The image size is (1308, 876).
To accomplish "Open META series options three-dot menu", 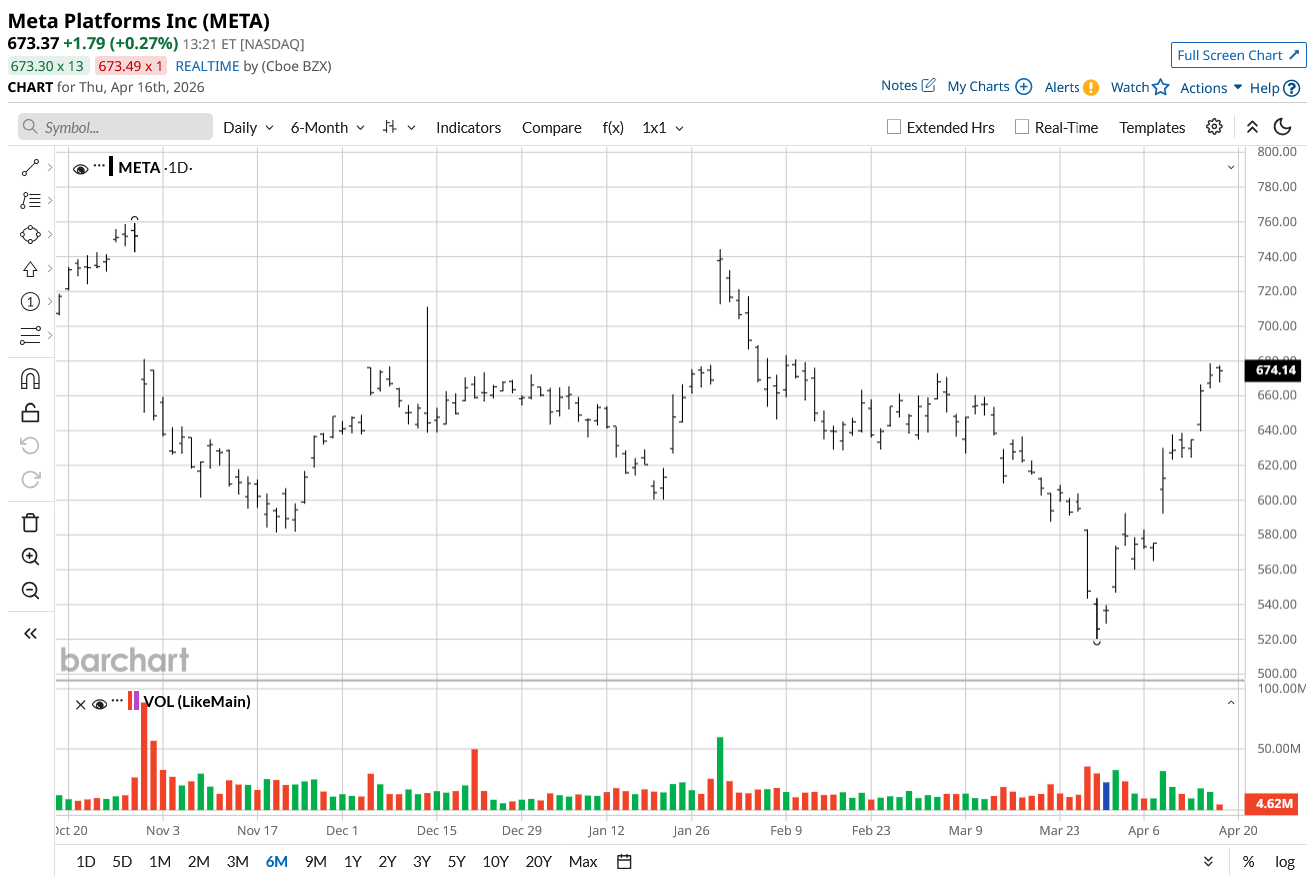I will (x=100, y=164).
